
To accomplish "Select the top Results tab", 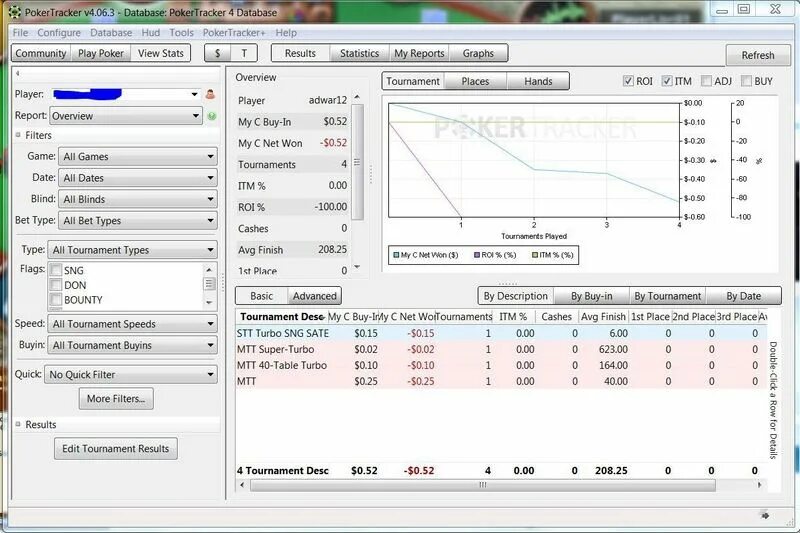I will (x=301, y=53).
